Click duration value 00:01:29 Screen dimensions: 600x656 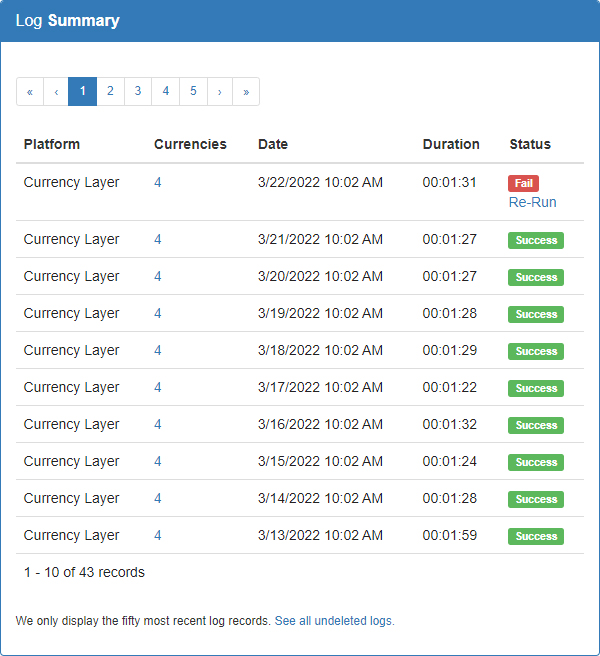tap(449, 351)
